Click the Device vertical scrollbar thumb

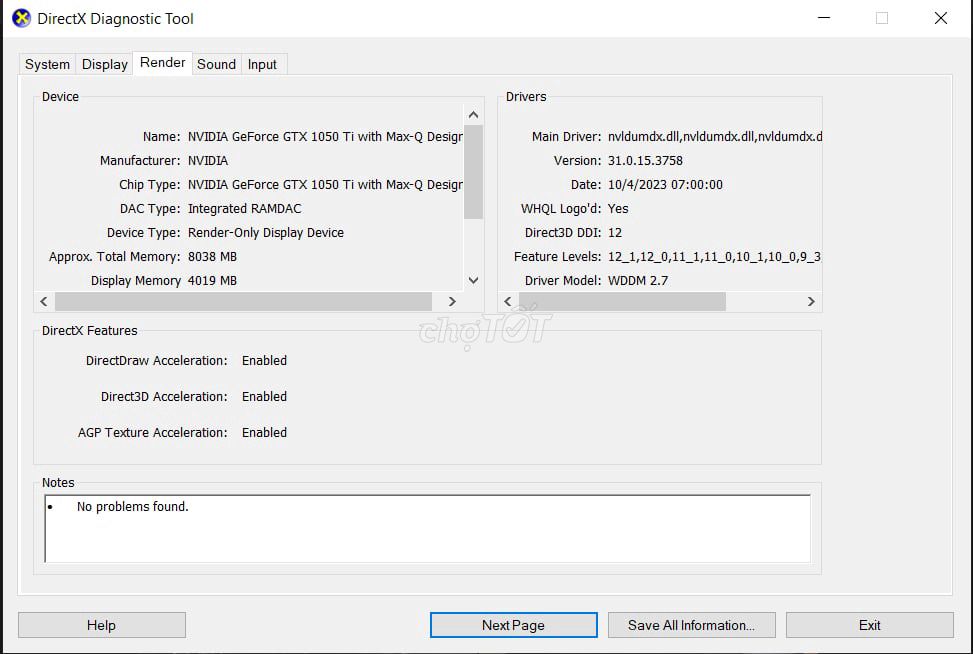tap(473, 172)
